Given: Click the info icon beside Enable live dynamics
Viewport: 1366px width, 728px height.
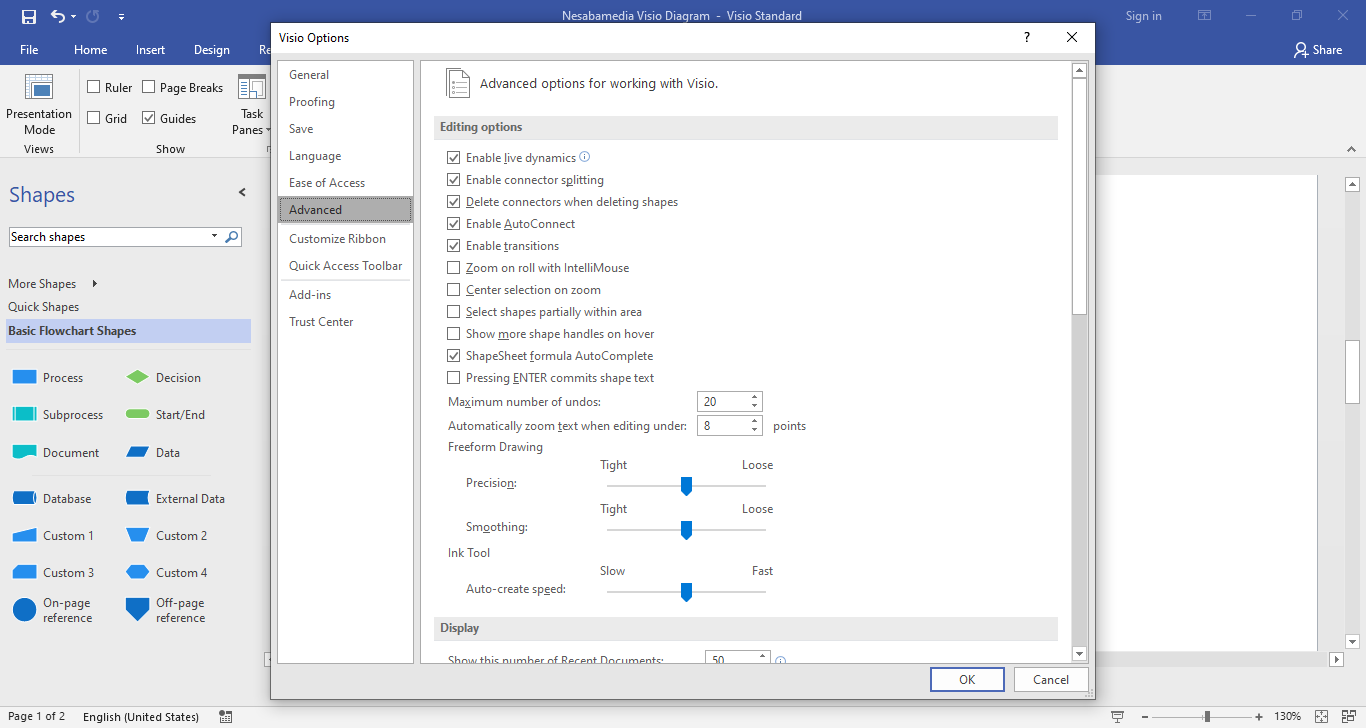Looking at the screenshot, I should click(x=585, y=157).
